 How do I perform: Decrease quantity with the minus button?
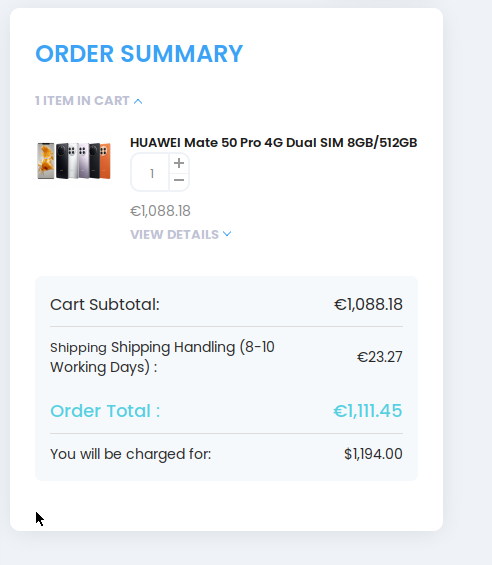click(179, 180)
